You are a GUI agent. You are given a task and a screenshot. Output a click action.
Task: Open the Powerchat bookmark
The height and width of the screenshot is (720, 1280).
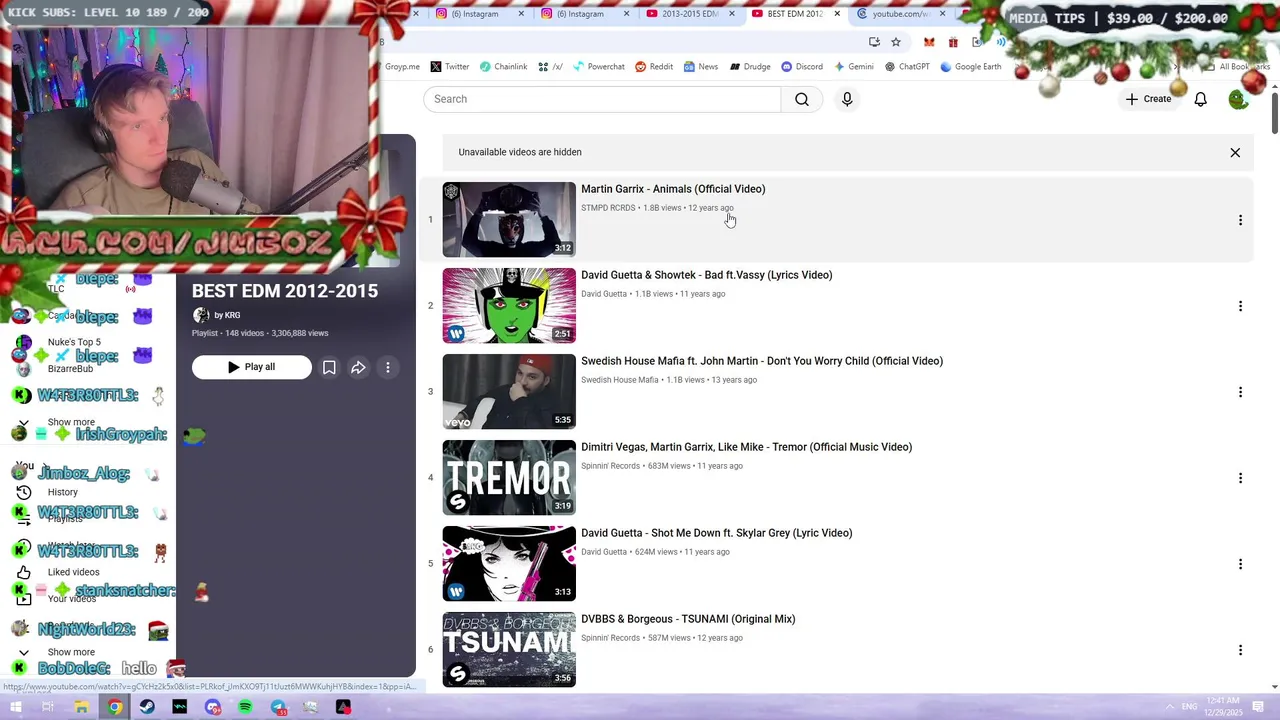[598, 67]
